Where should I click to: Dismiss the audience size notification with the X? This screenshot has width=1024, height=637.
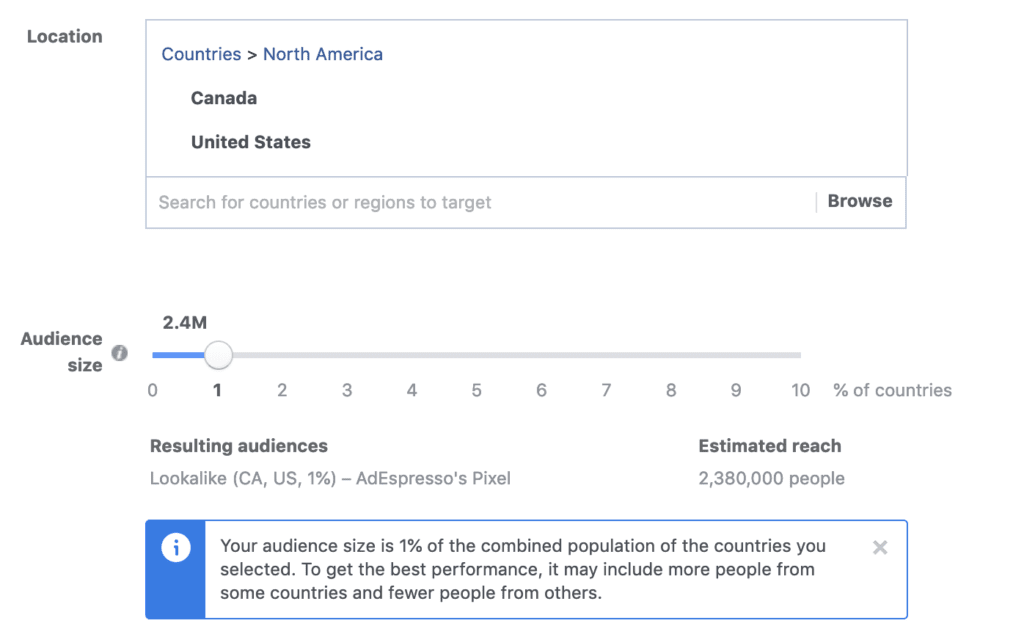(879, 546)
